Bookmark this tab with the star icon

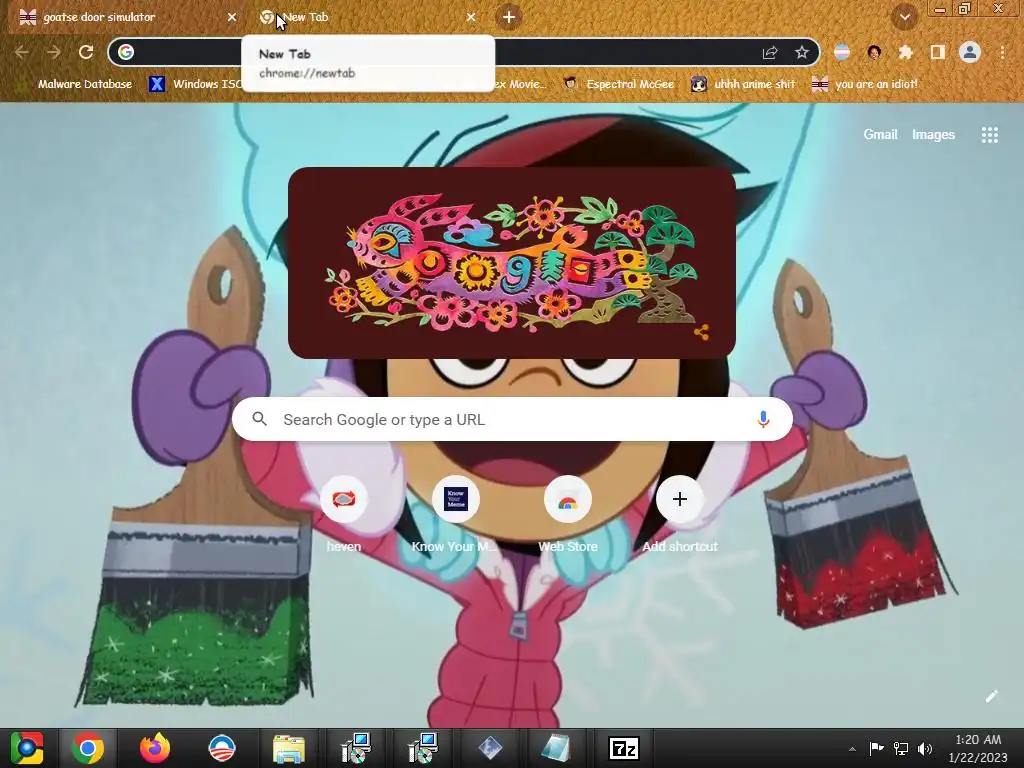(802, 52)
